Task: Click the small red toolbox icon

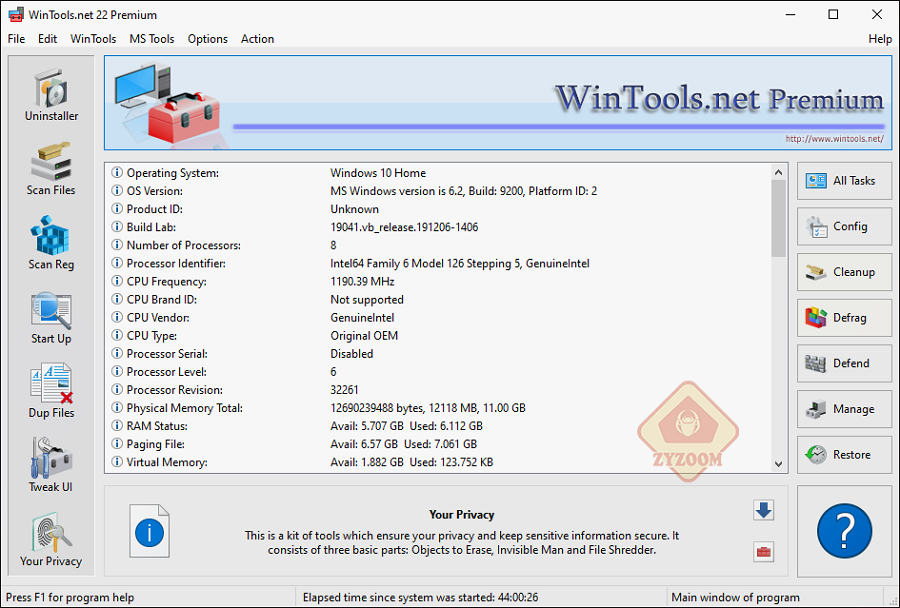Action: pos(763,552)
